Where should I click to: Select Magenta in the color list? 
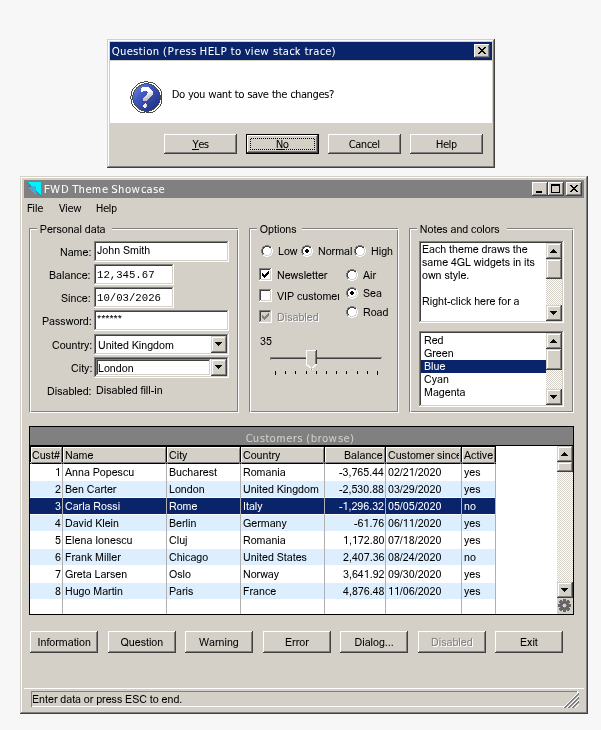(x=483, y=392)
